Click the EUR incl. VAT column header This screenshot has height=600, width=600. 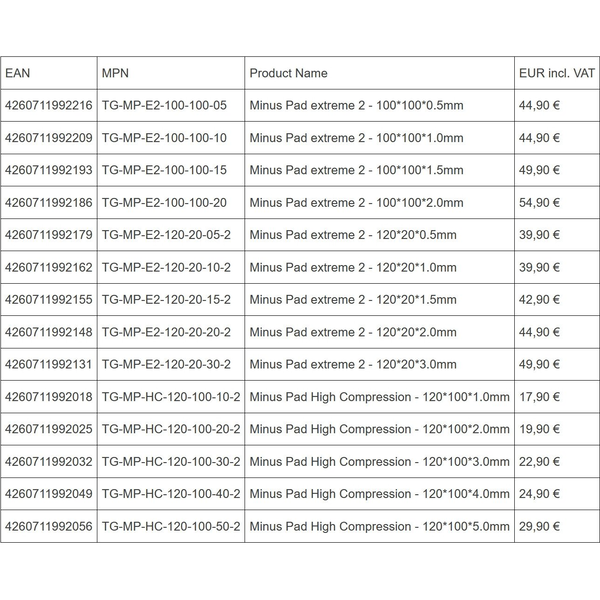557,73
